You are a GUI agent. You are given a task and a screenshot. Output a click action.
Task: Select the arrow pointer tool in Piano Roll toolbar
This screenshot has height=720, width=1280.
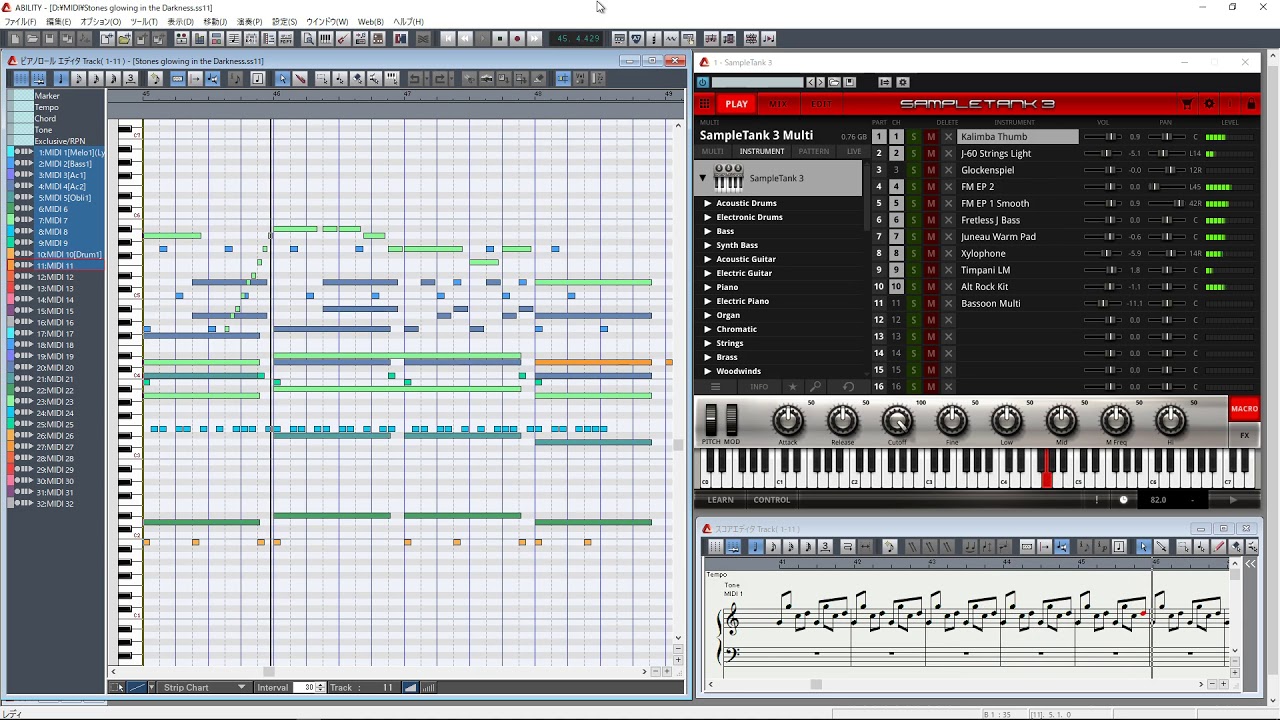pos(282,79)
